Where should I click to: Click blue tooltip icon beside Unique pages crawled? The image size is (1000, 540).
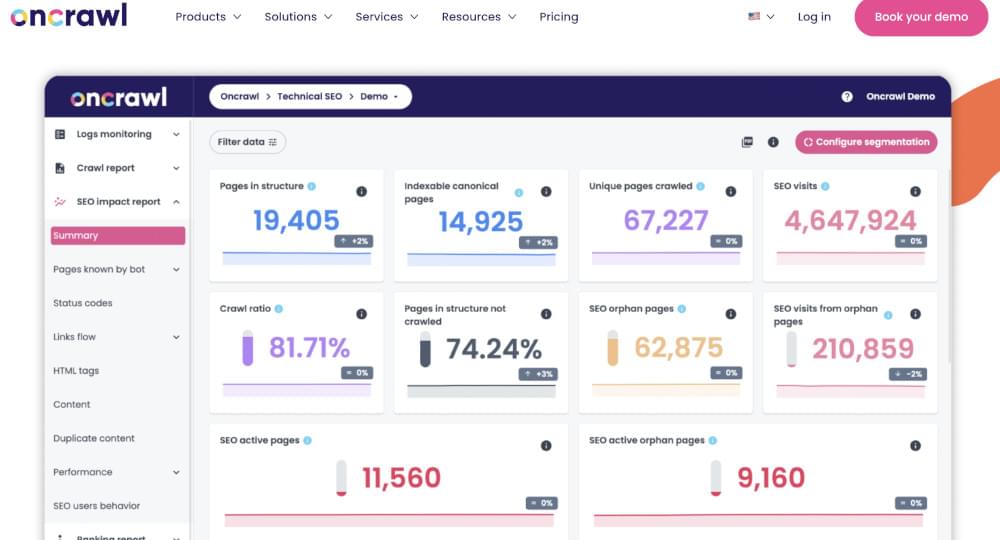(x=700, y=186)
